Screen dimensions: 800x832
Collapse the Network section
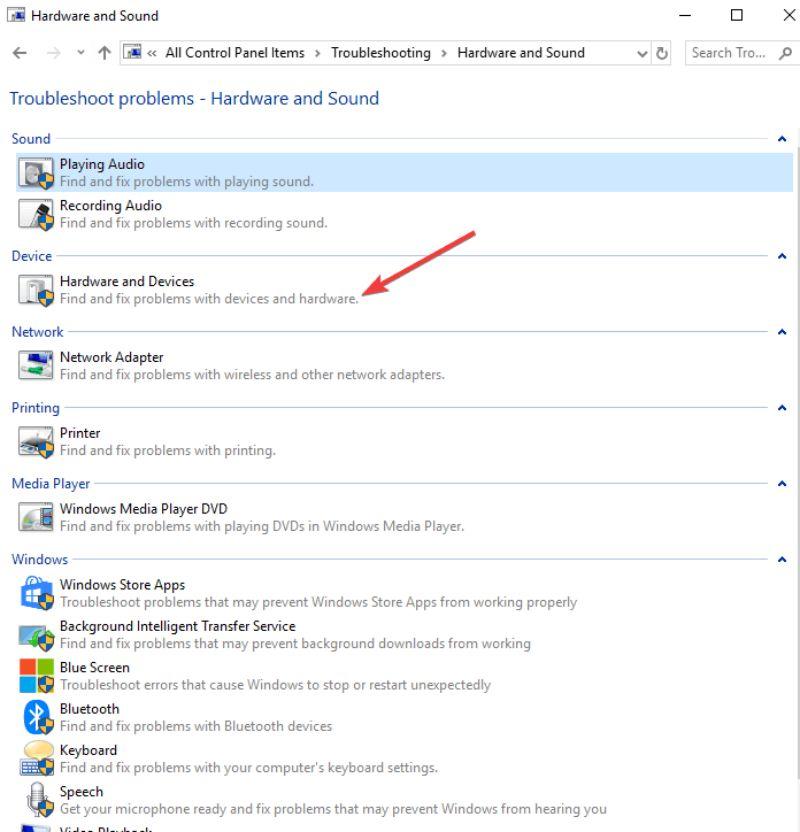(x=782, y=332)
